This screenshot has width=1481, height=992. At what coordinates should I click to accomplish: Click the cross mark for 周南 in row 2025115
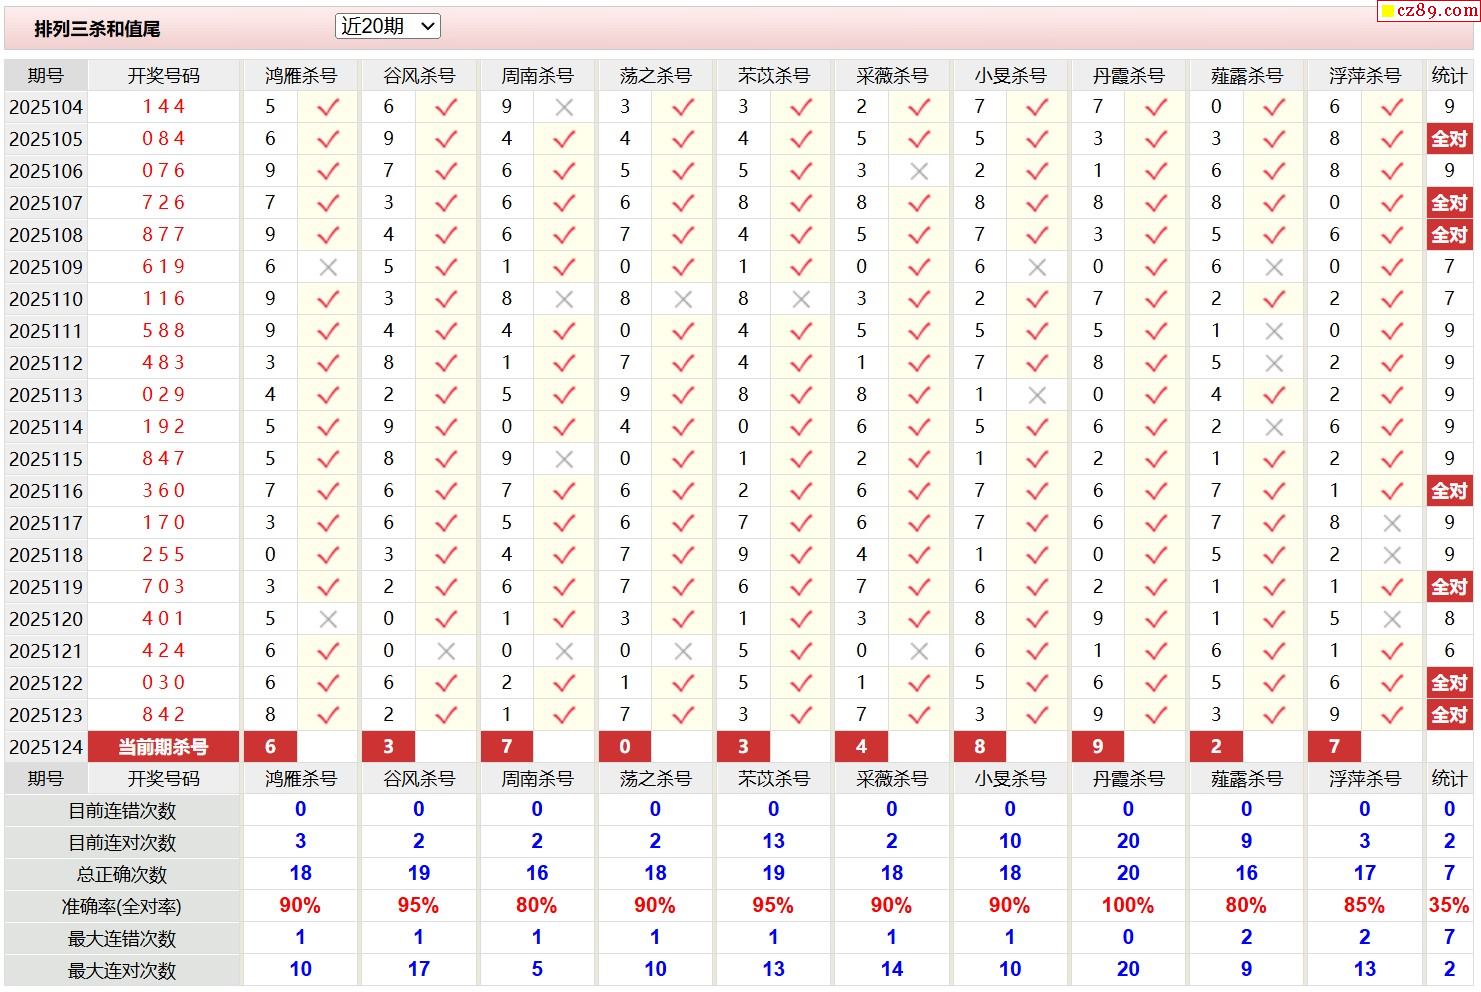564,459
